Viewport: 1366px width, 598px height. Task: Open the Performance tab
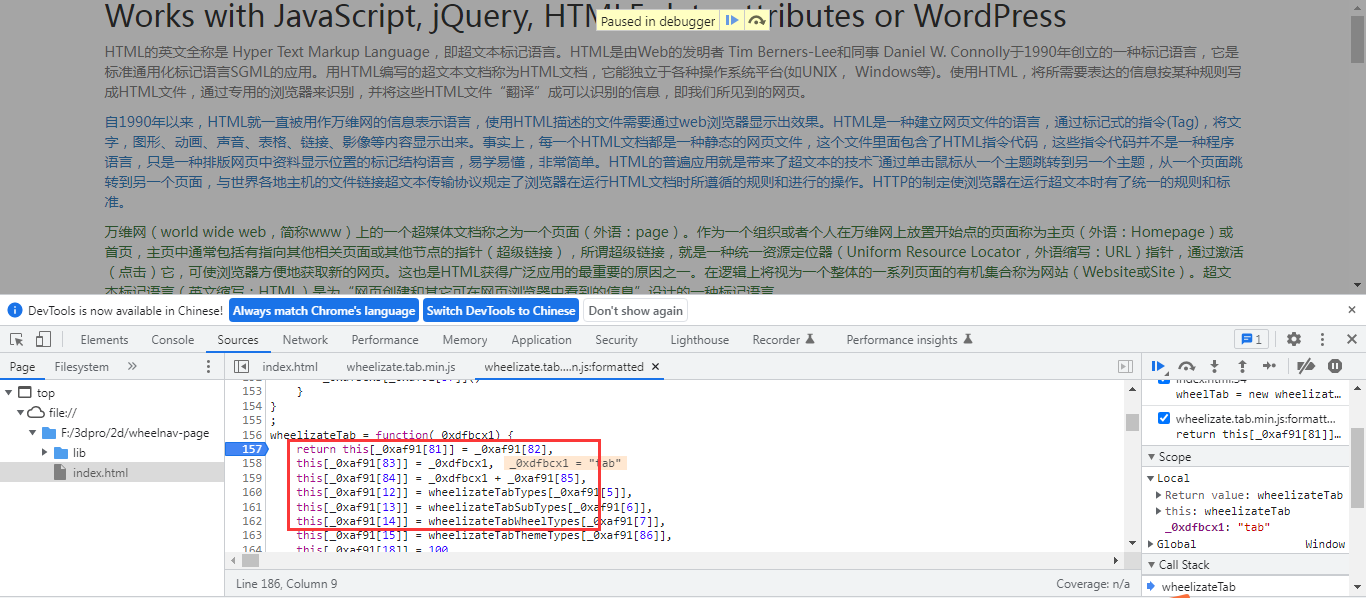click(385, 340)
